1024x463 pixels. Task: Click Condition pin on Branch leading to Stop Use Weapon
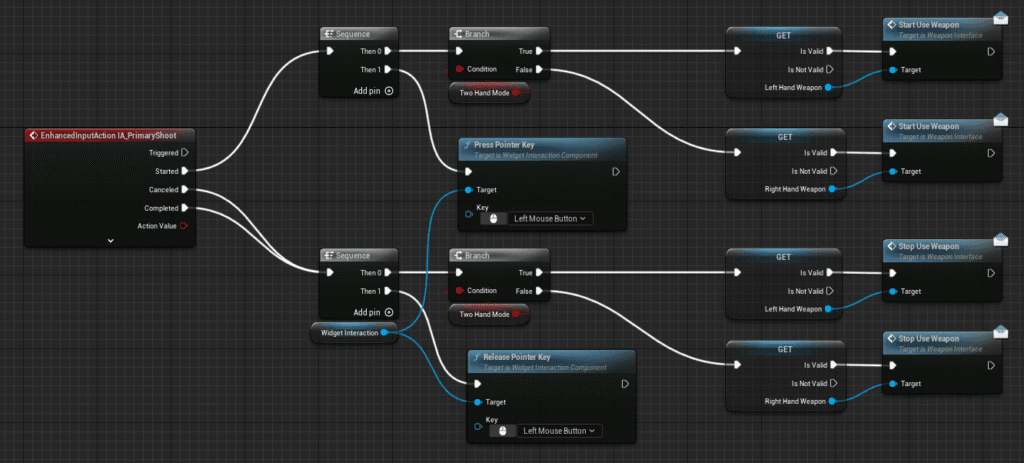pos(459,291)
